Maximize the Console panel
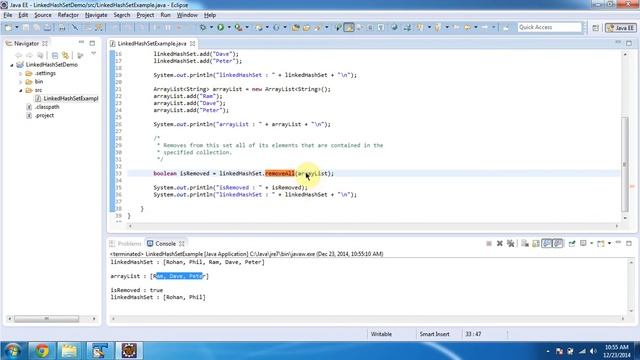 629,243
